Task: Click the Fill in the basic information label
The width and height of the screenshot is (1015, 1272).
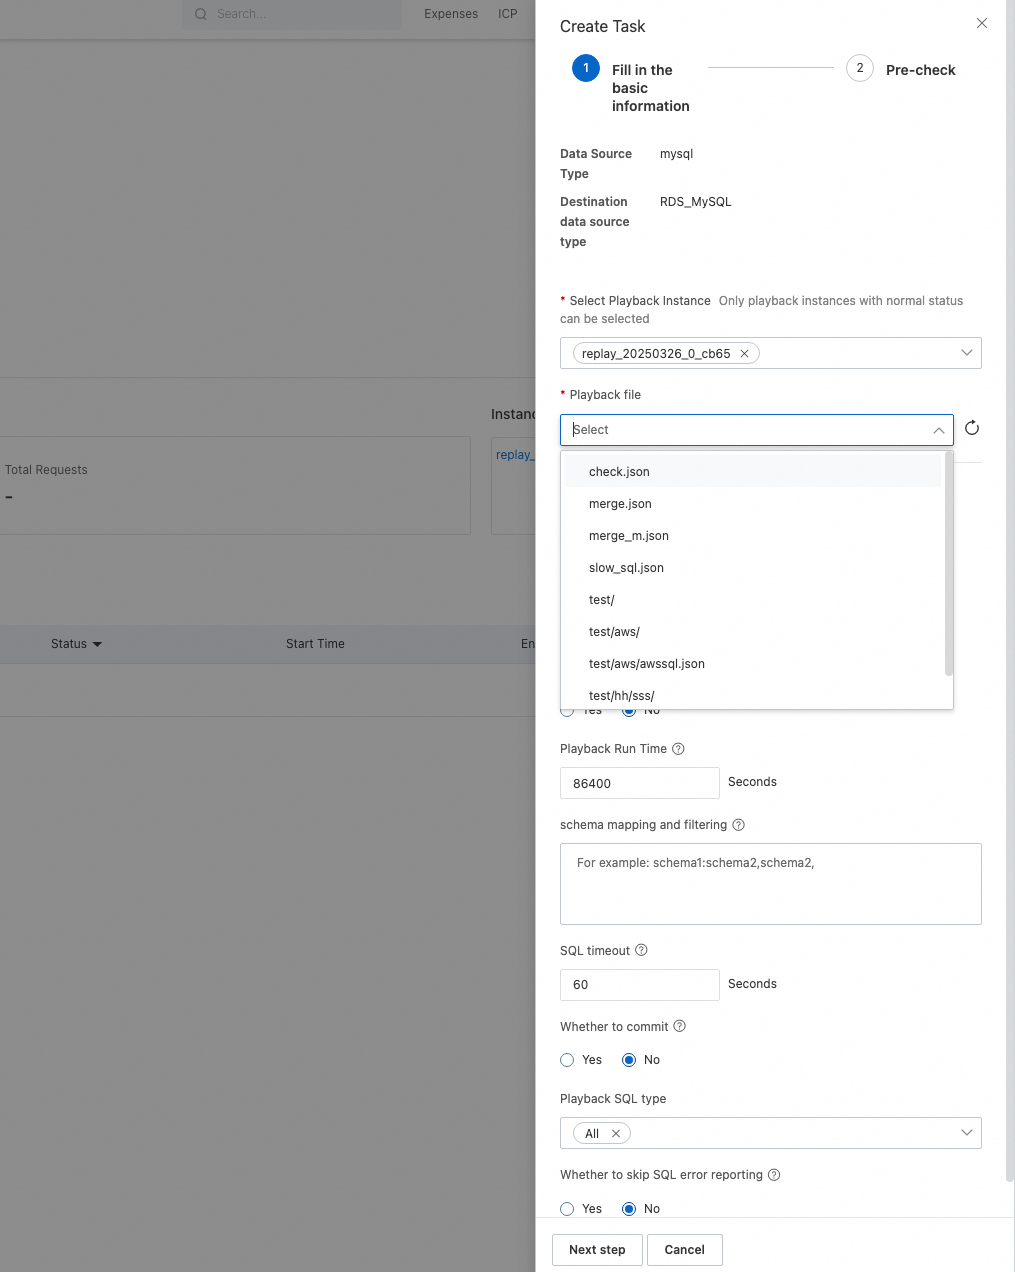Action: (651, 88)
